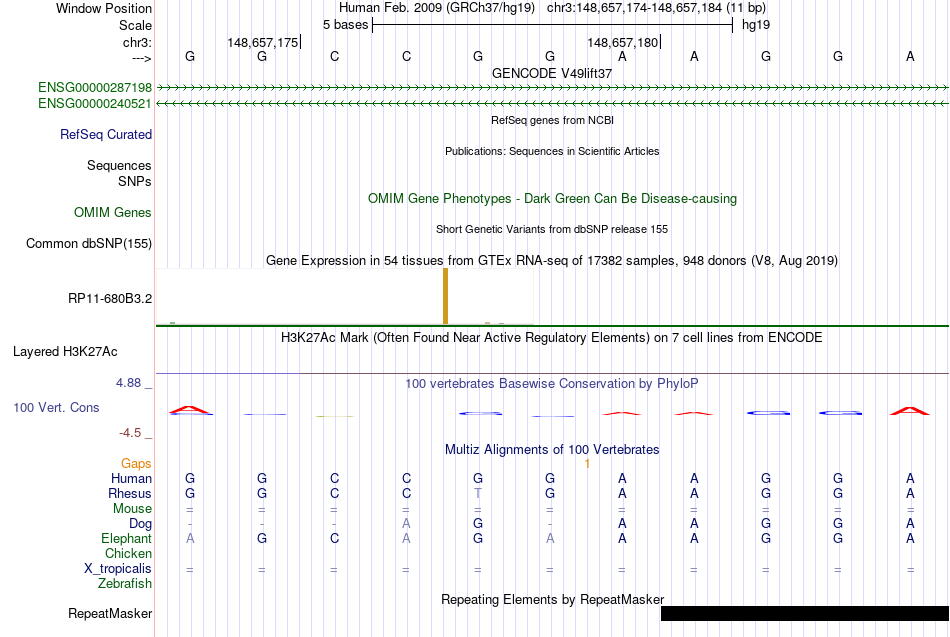The width and height of the screenshot is (950, 637).
Task: Click the Rhesus species label
Action: click(130, 494)
